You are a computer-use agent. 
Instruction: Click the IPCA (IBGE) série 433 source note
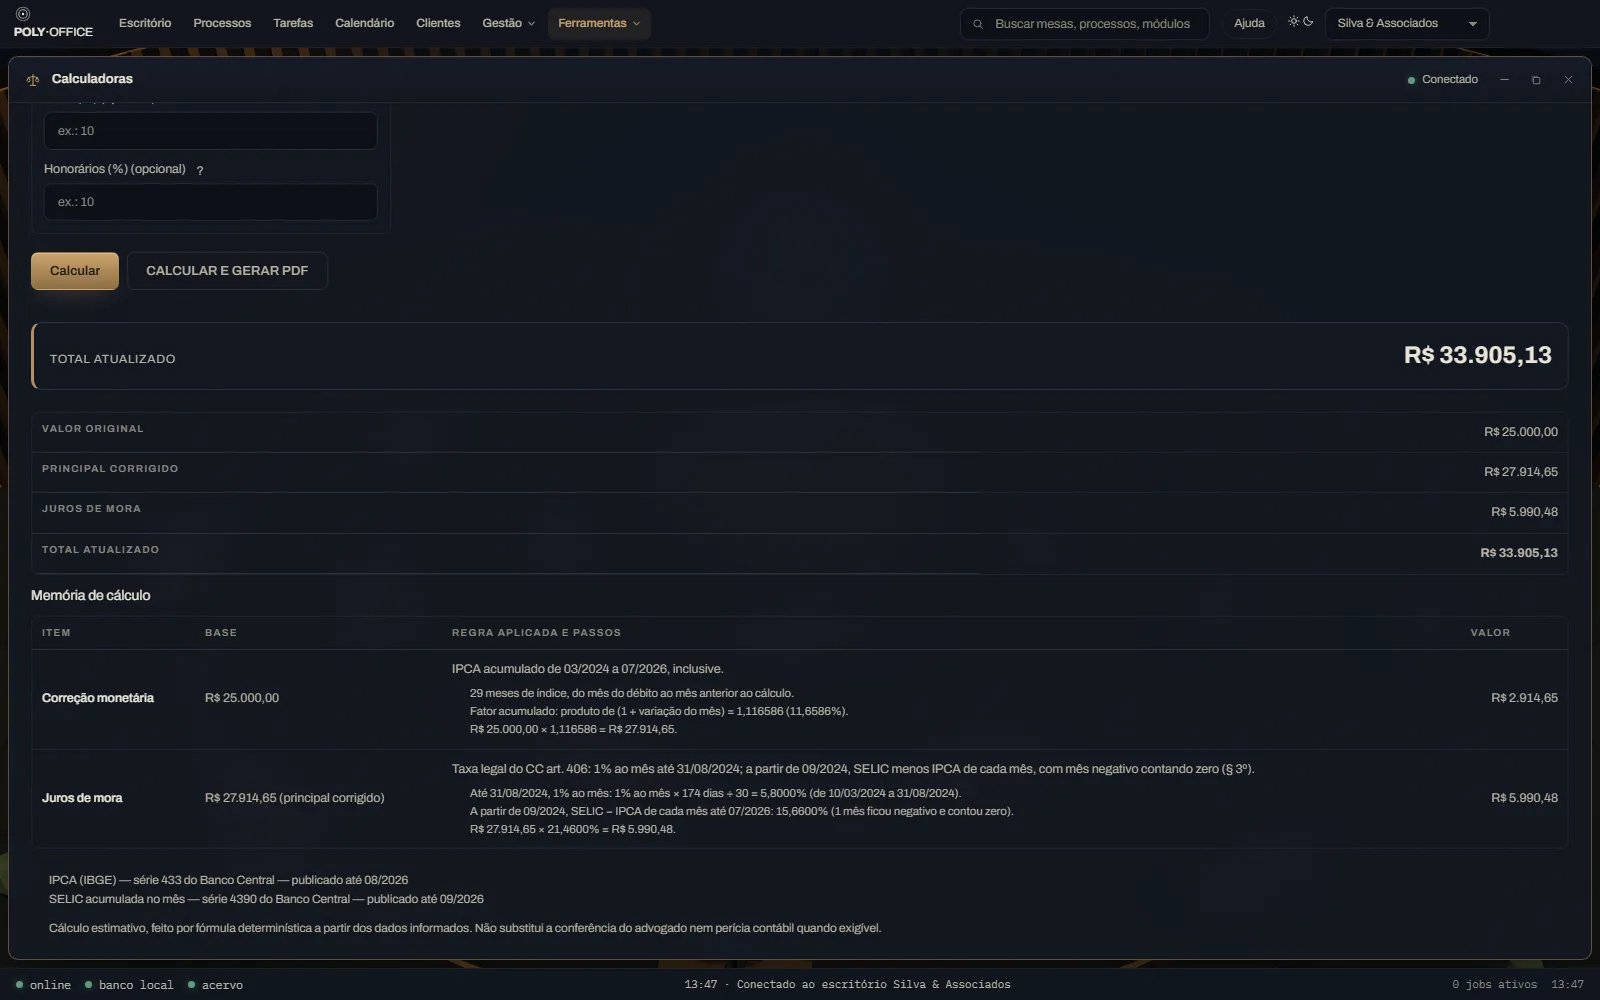228,880
